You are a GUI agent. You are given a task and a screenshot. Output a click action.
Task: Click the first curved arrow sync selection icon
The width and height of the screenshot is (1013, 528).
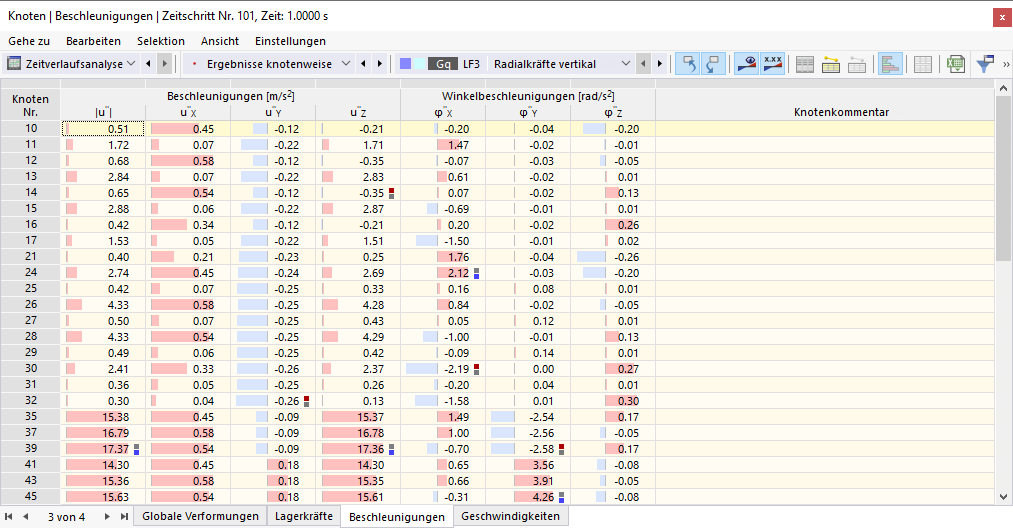(687, 64)
